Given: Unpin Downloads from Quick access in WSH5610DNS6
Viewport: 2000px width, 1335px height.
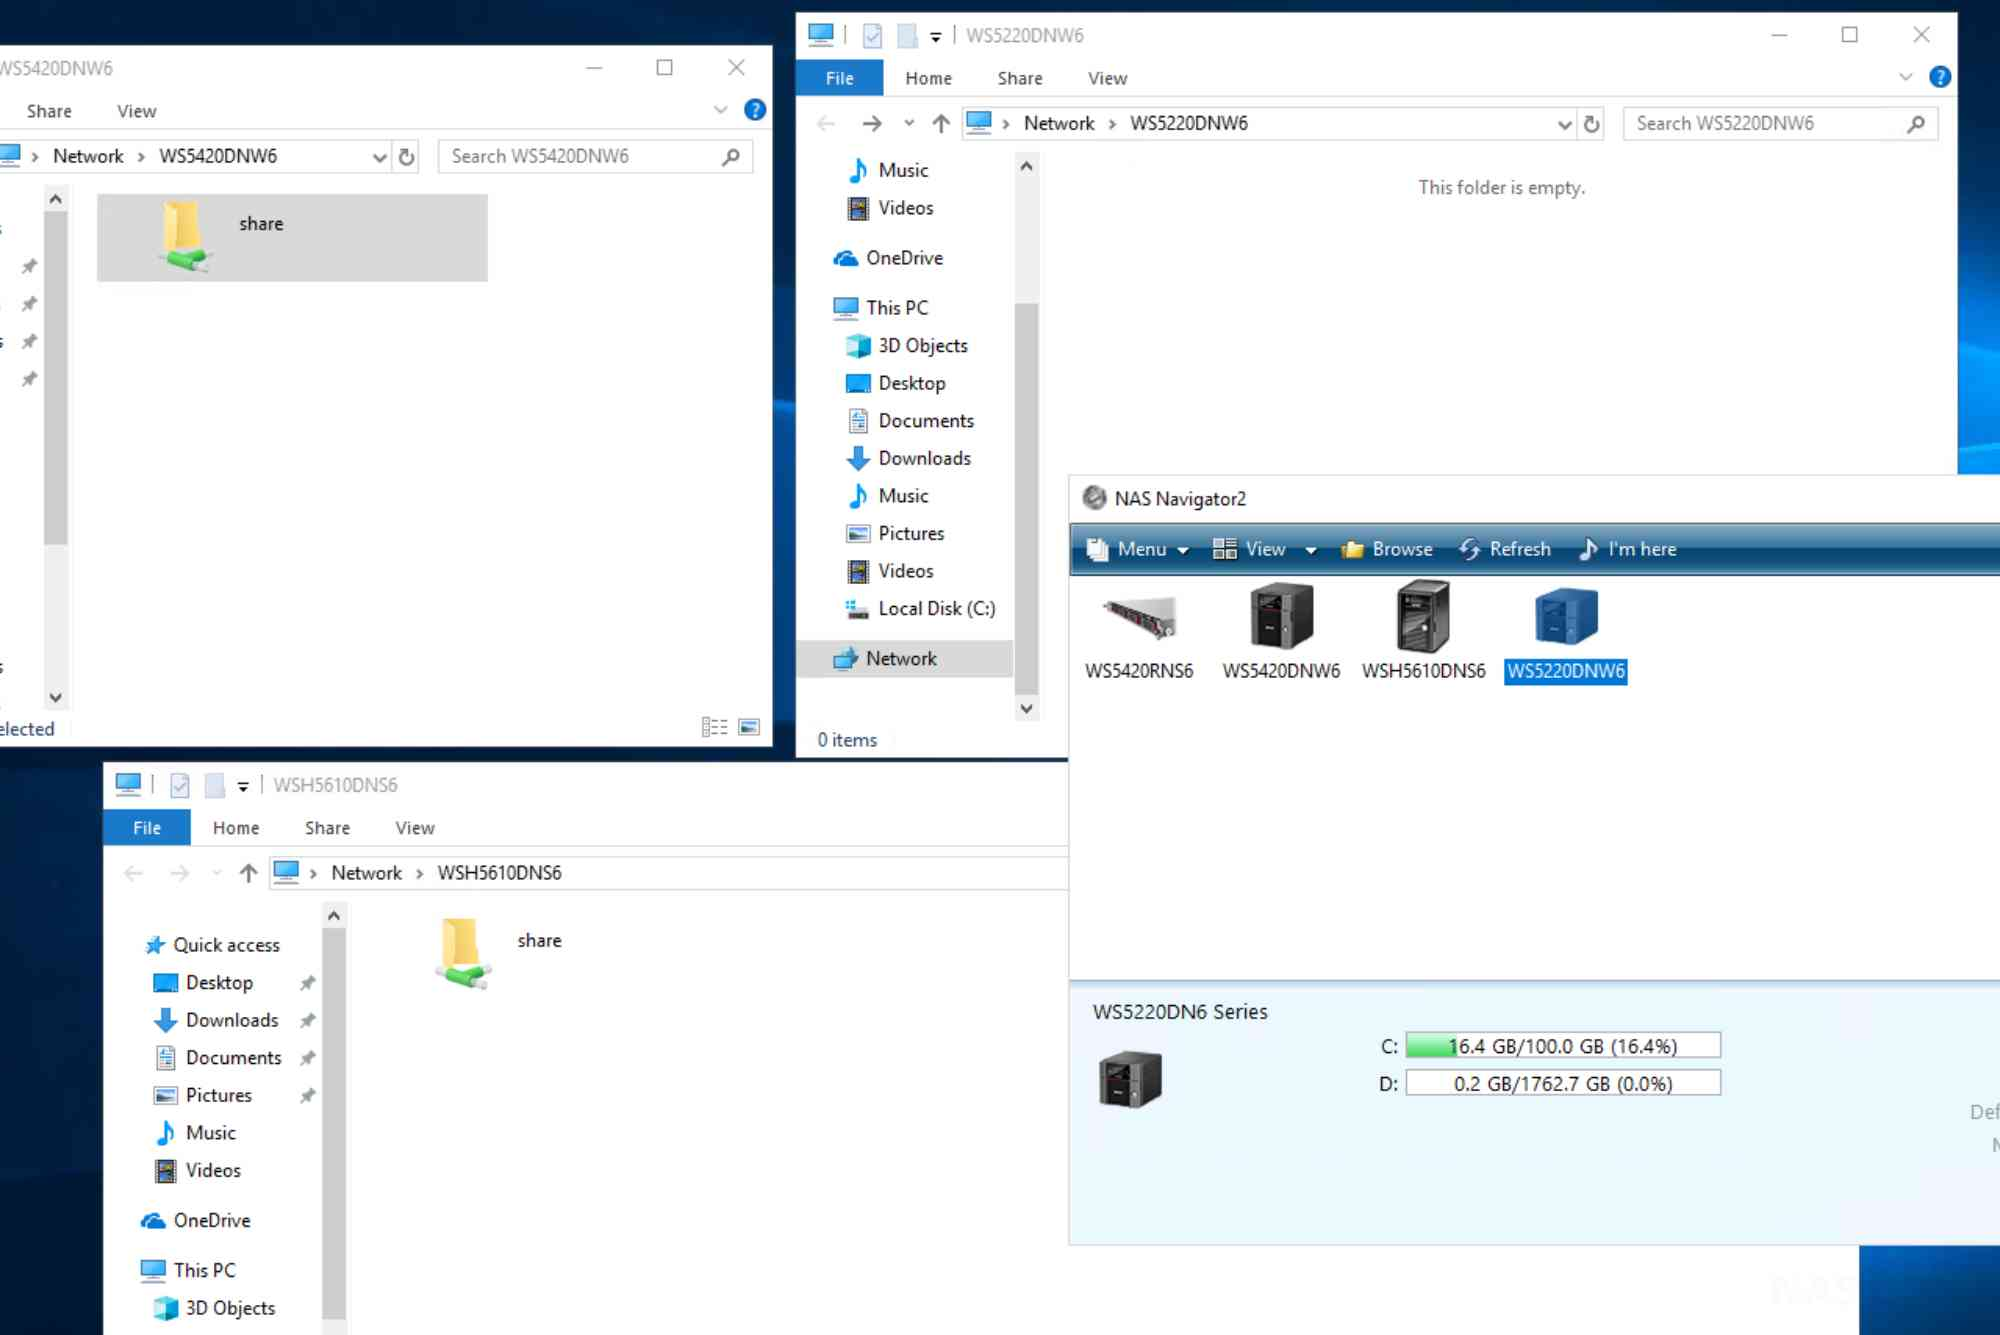Looking at the screenshot, I should (308, 1020).
